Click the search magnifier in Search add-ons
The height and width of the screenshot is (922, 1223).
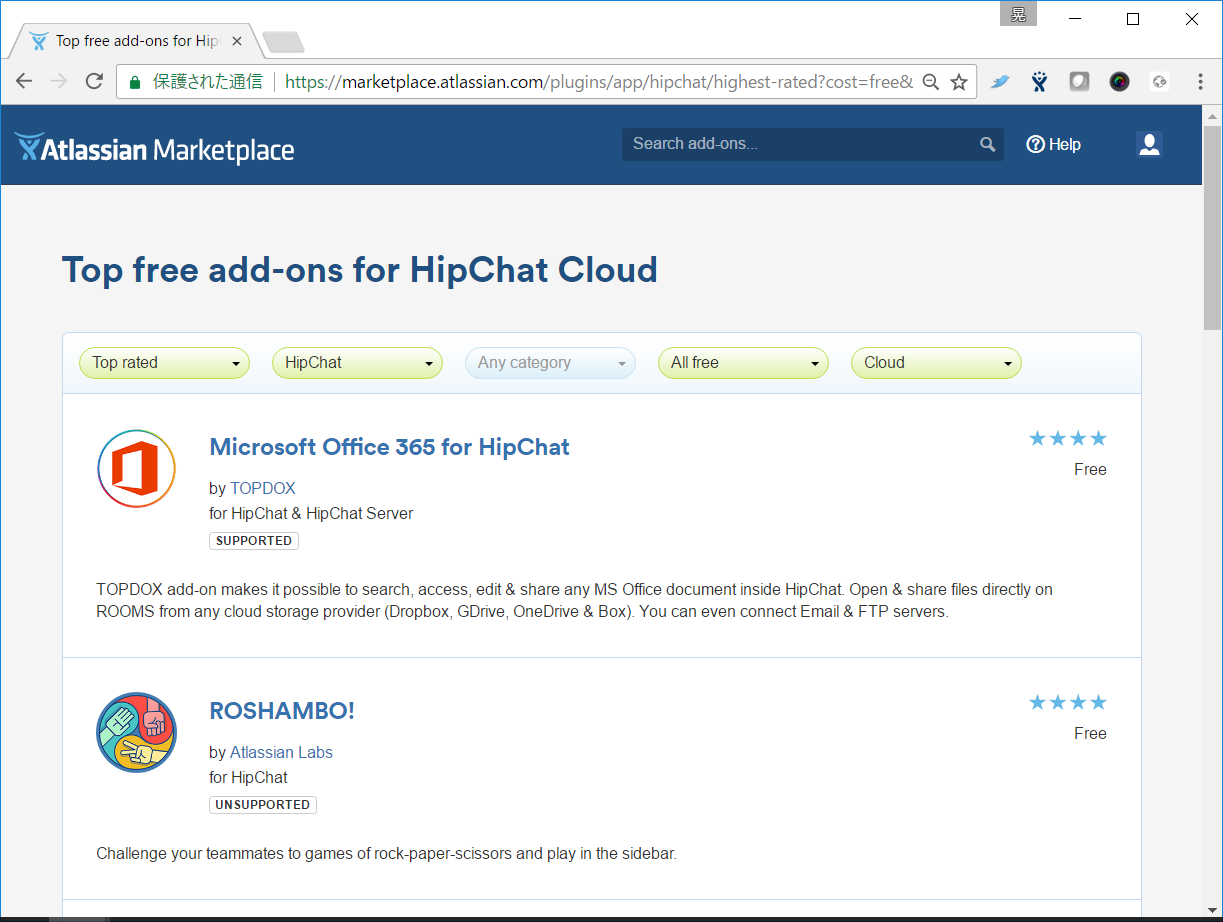[988, 144]
